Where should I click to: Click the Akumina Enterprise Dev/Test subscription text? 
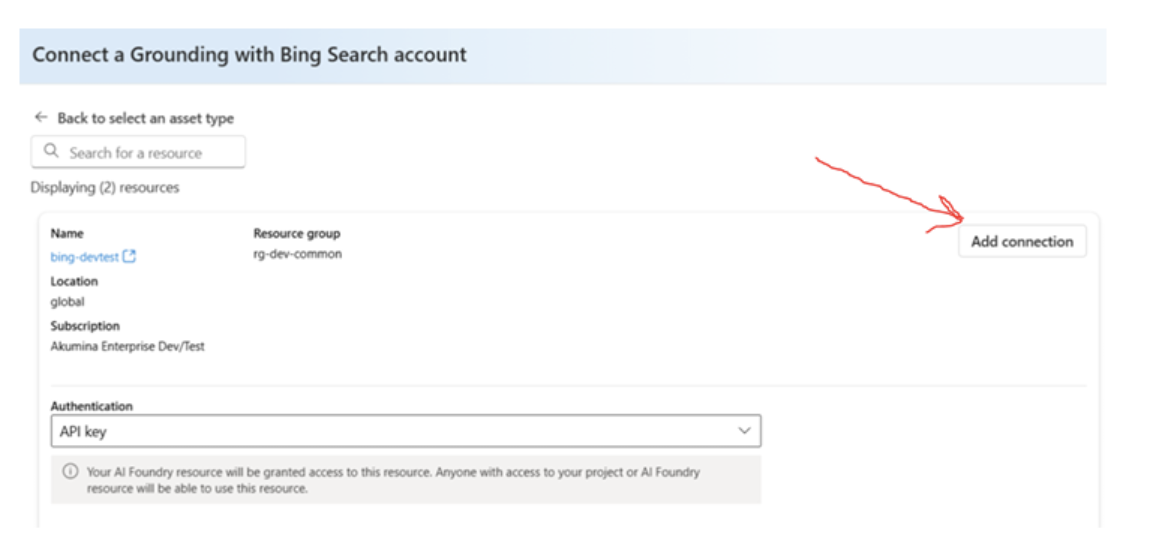[128, 346]
